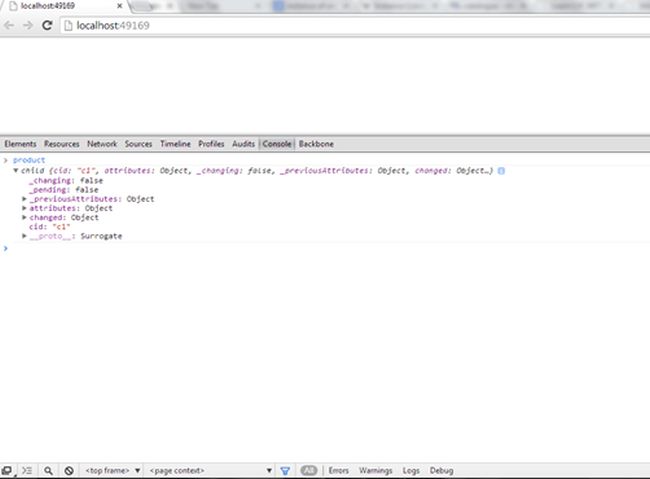This screenshot has width=650, height=479.
Task: Switch to the Audits panel
Action: pyautogui.click(x=243, y=144)
